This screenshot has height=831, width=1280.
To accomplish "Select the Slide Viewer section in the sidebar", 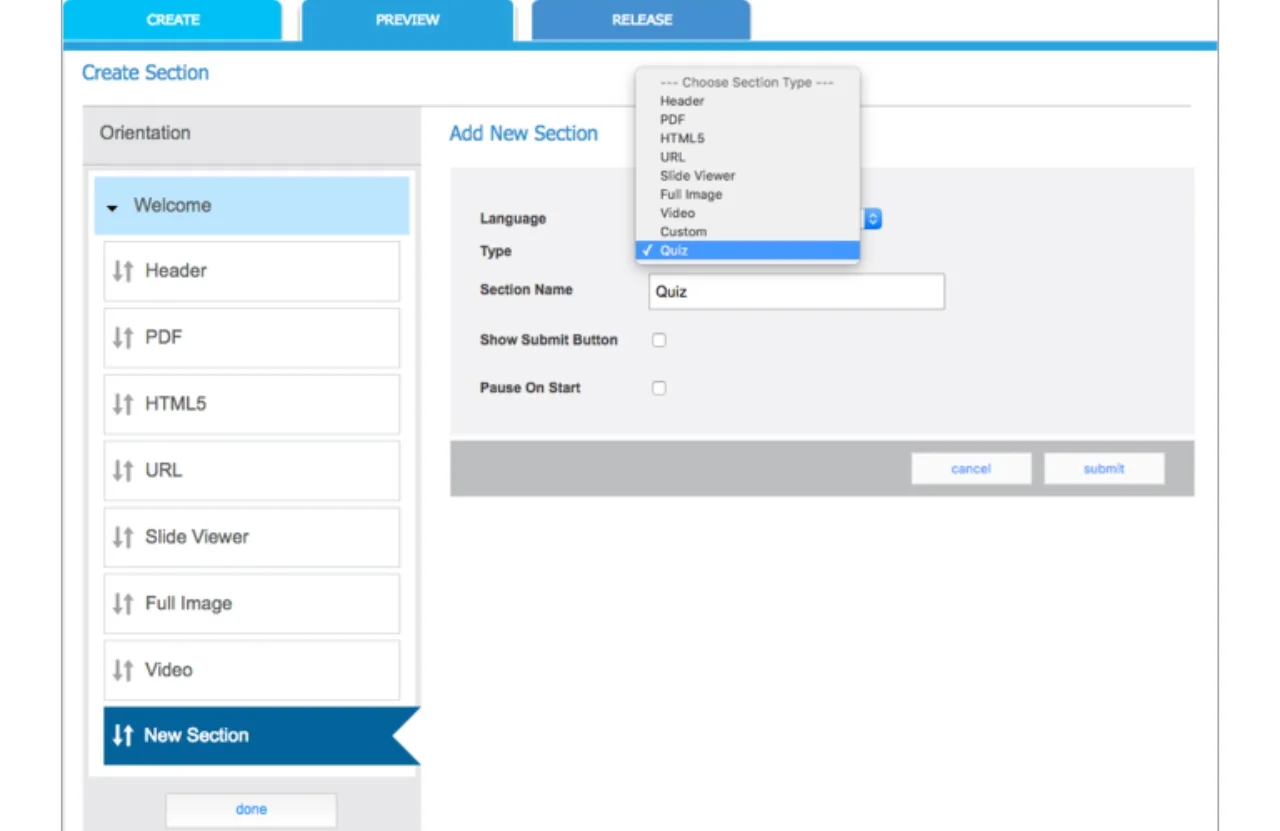I will point(252,537).
